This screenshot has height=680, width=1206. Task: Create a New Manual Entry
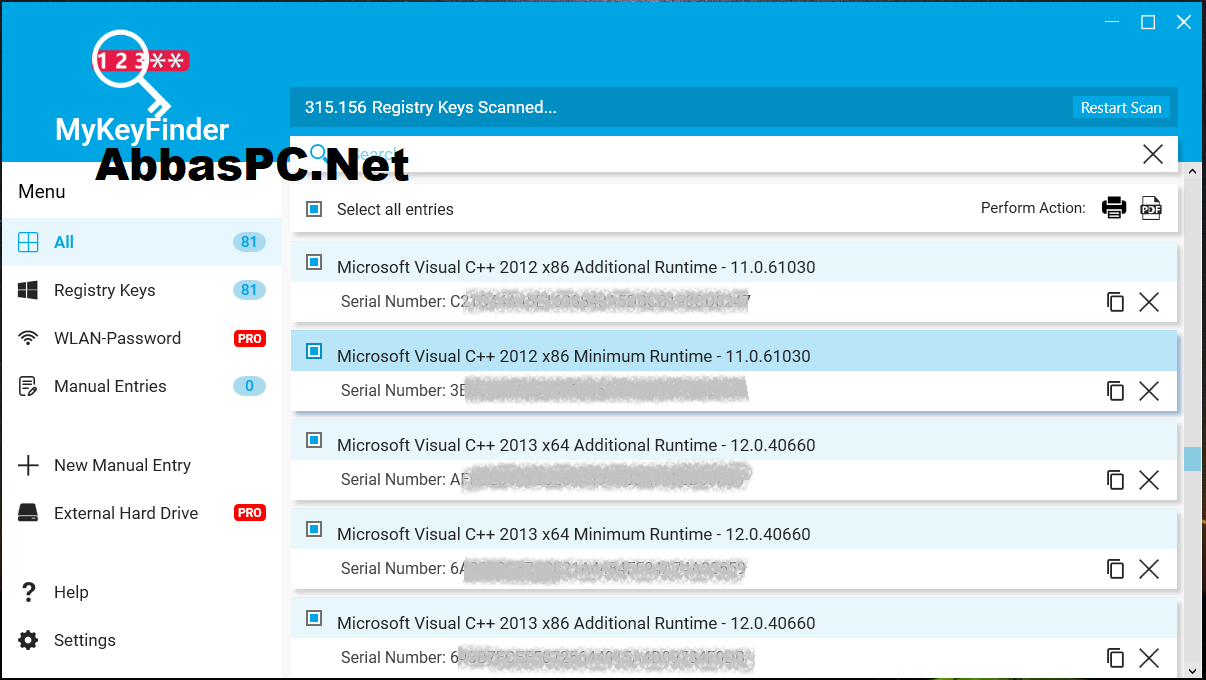coord(141,465)
